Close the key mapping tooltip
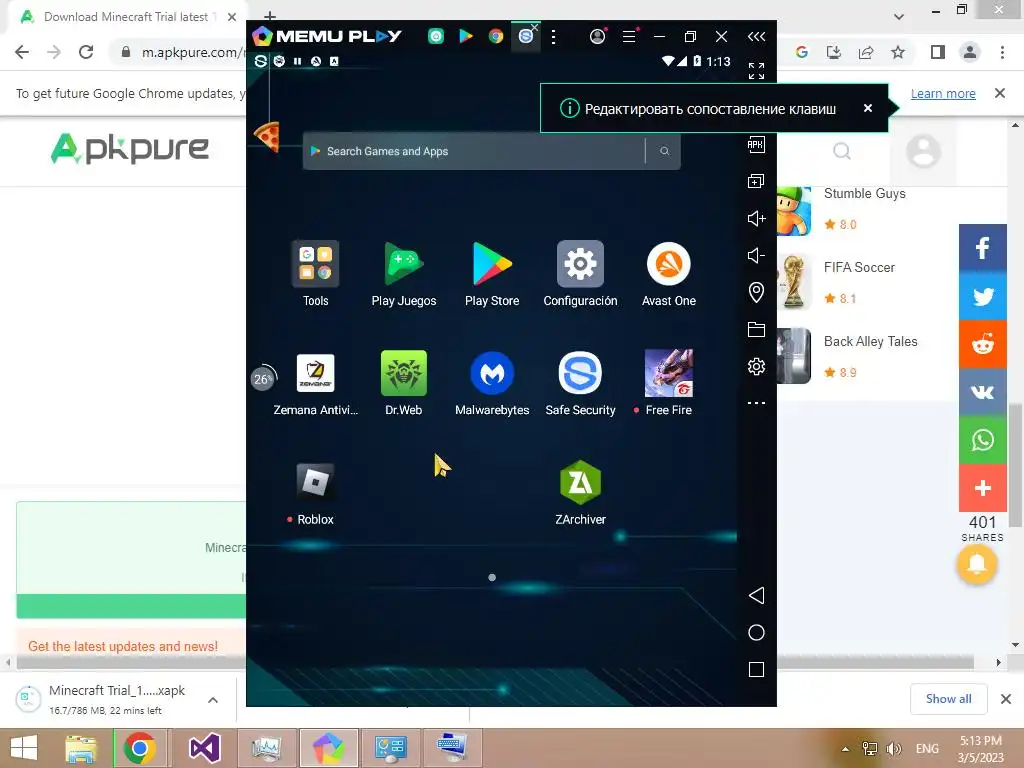1024x768 pixels. coord(867,108)
